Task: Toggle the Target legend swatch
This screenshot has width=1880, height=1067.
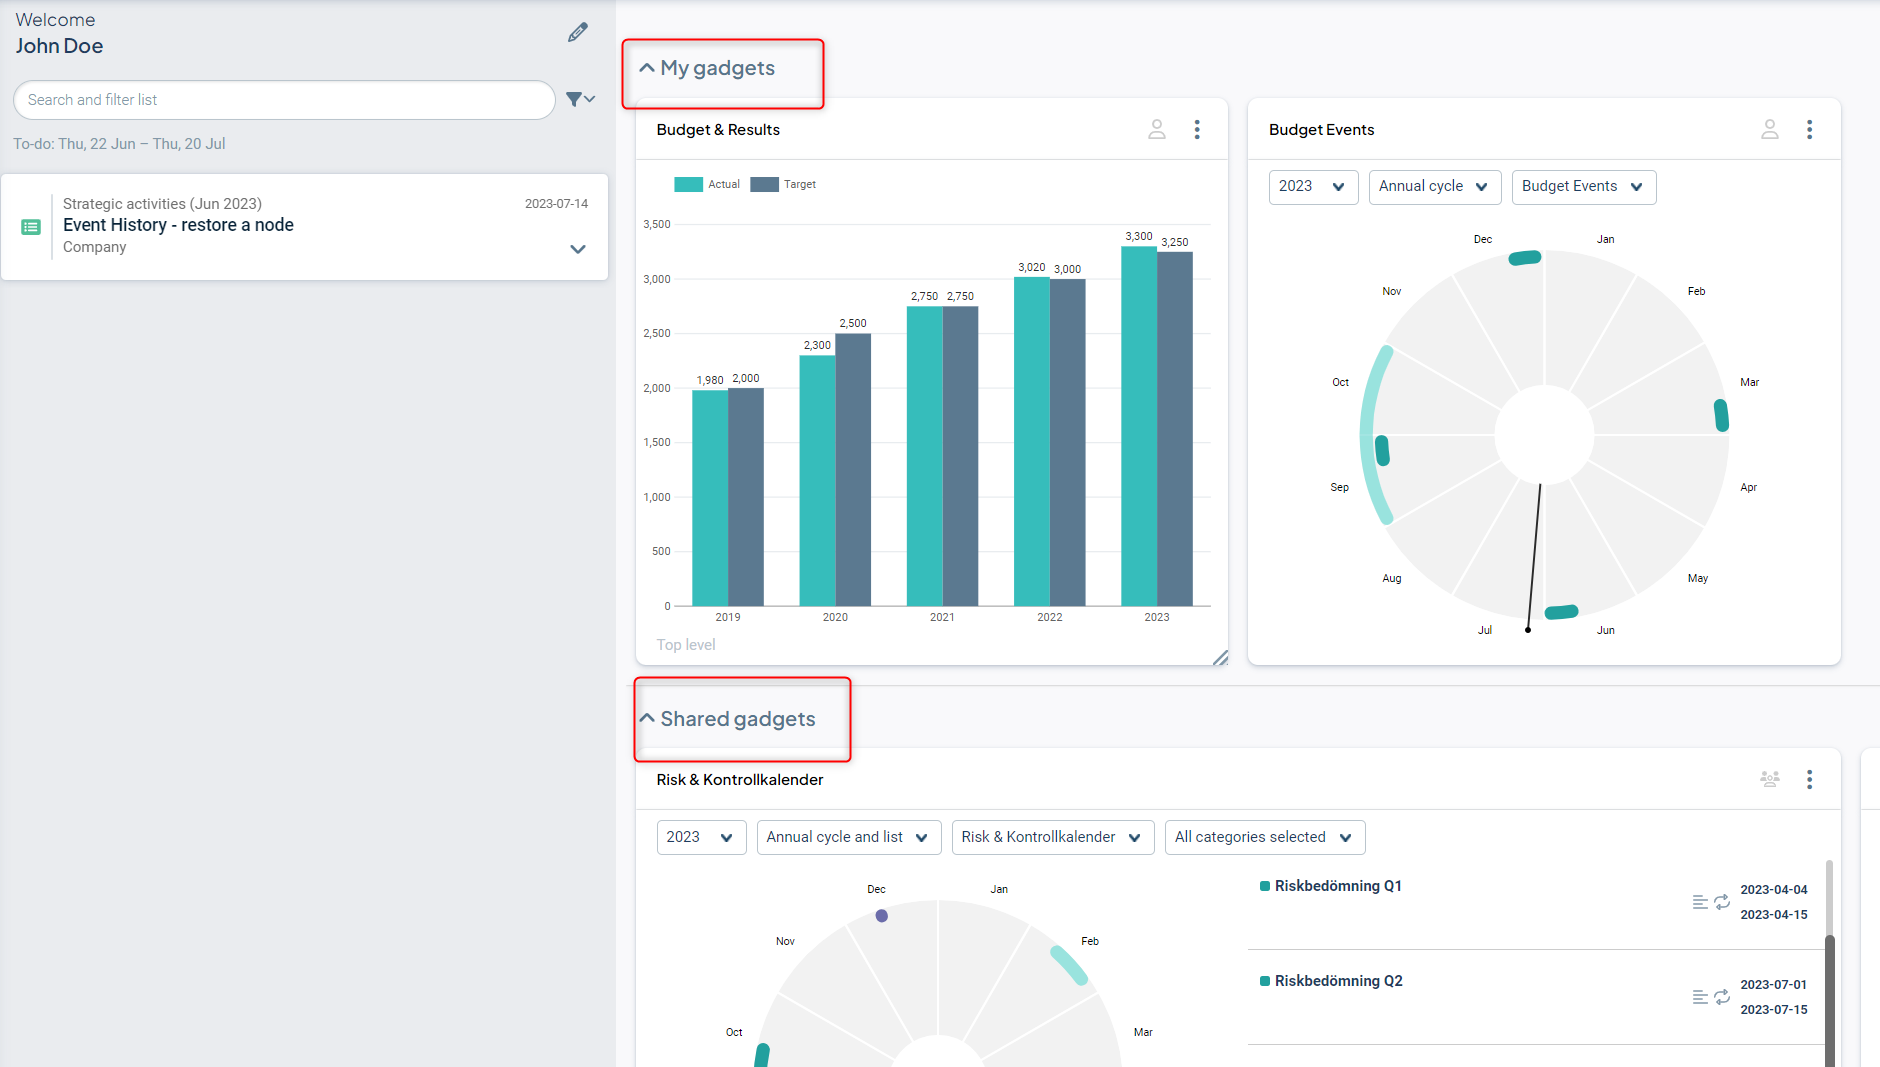Action: (764, 184)
